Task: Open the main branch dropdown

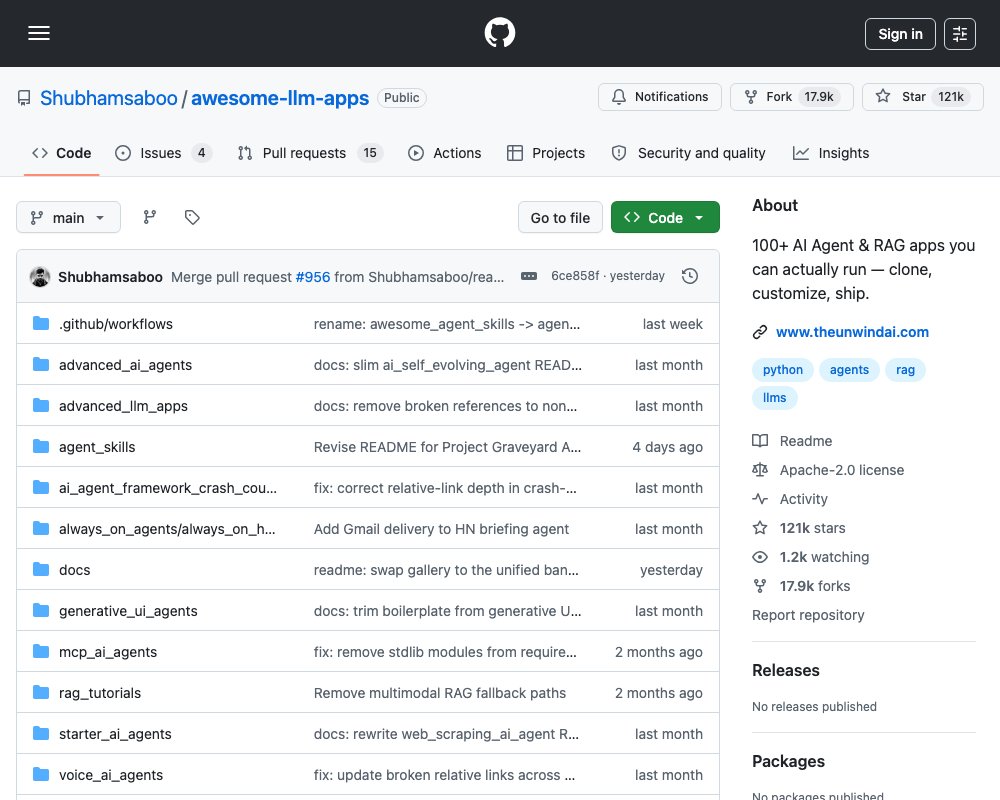Action: 68,218
